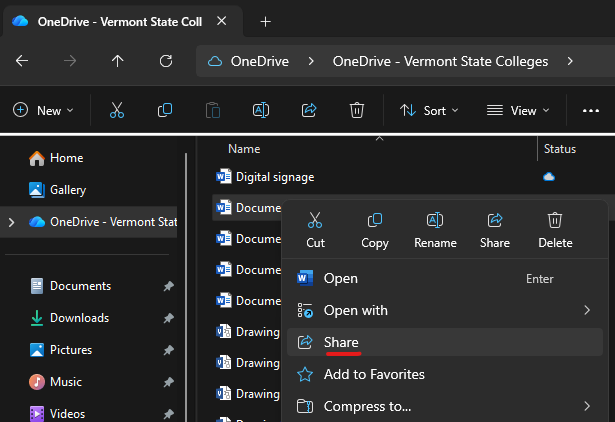
Task: Choose Rename in the context menu
Action: coord(435,230)
